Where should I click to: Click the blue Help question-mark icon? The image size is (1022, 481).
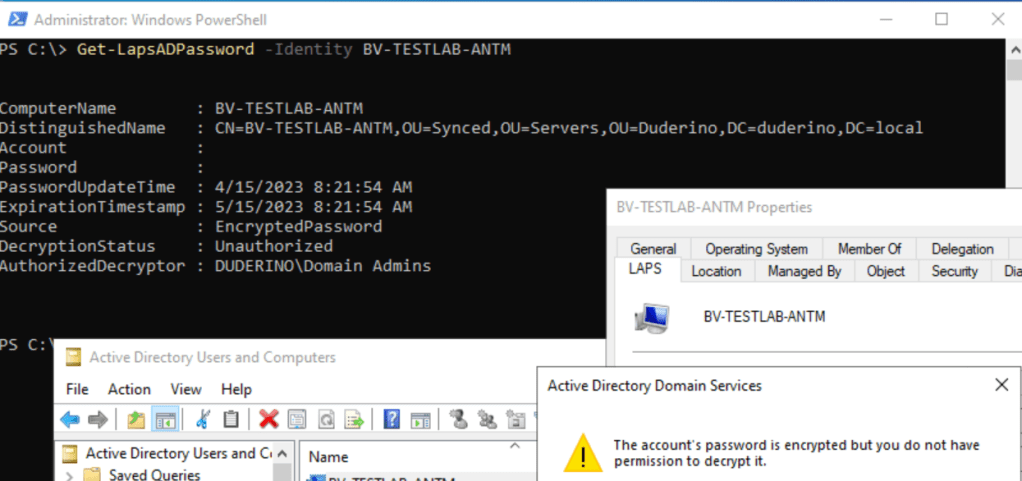coord(393,420)
